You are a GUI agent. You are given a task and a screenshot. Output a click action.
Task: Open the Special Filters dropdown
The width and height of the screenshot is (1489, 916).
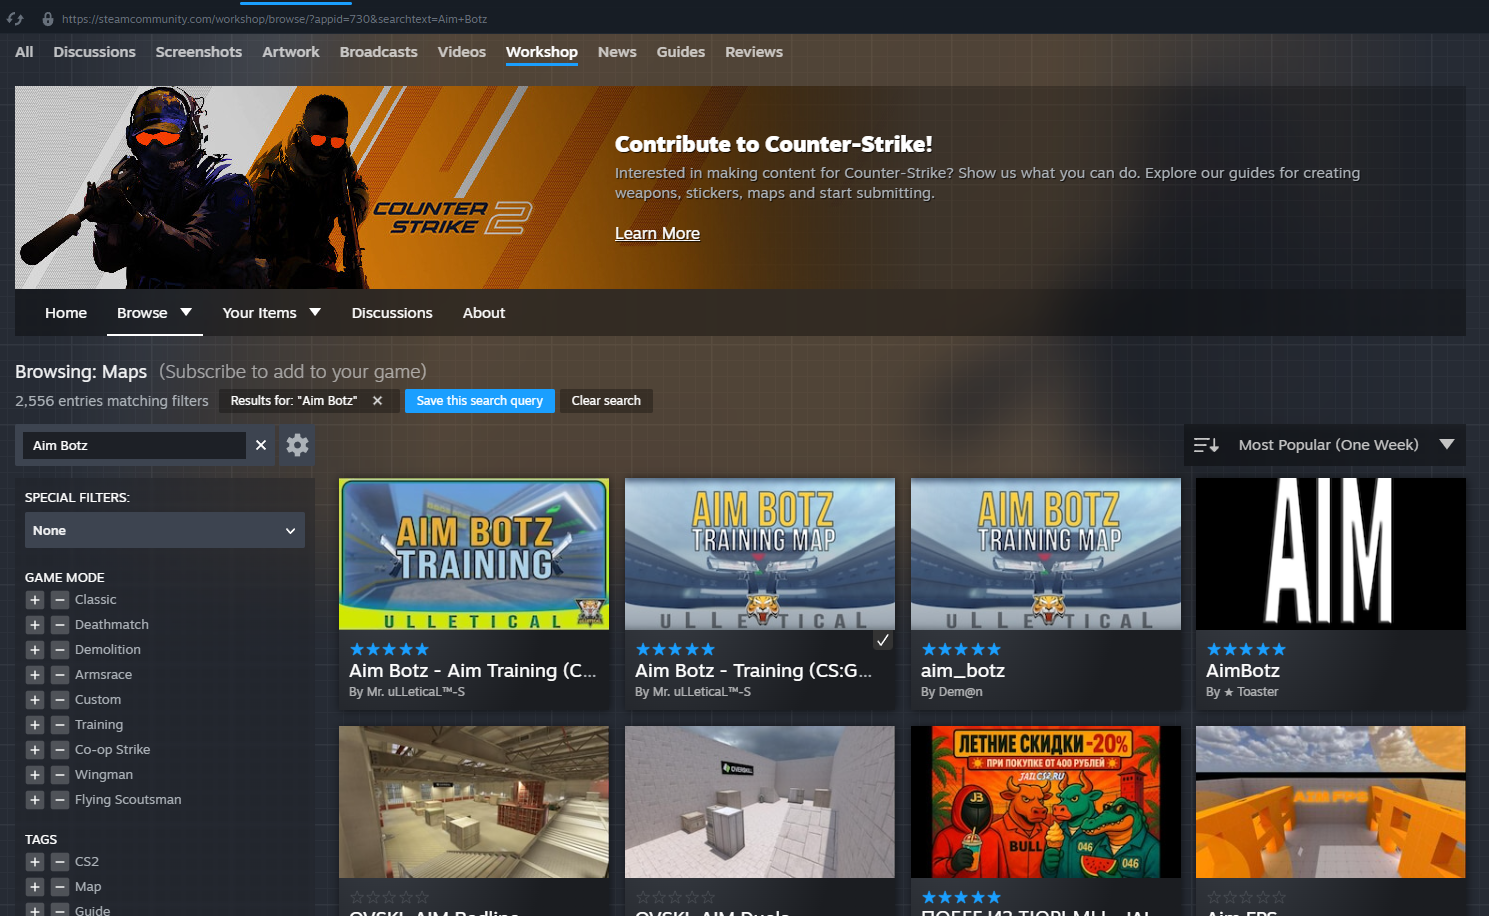pos(165,530)
